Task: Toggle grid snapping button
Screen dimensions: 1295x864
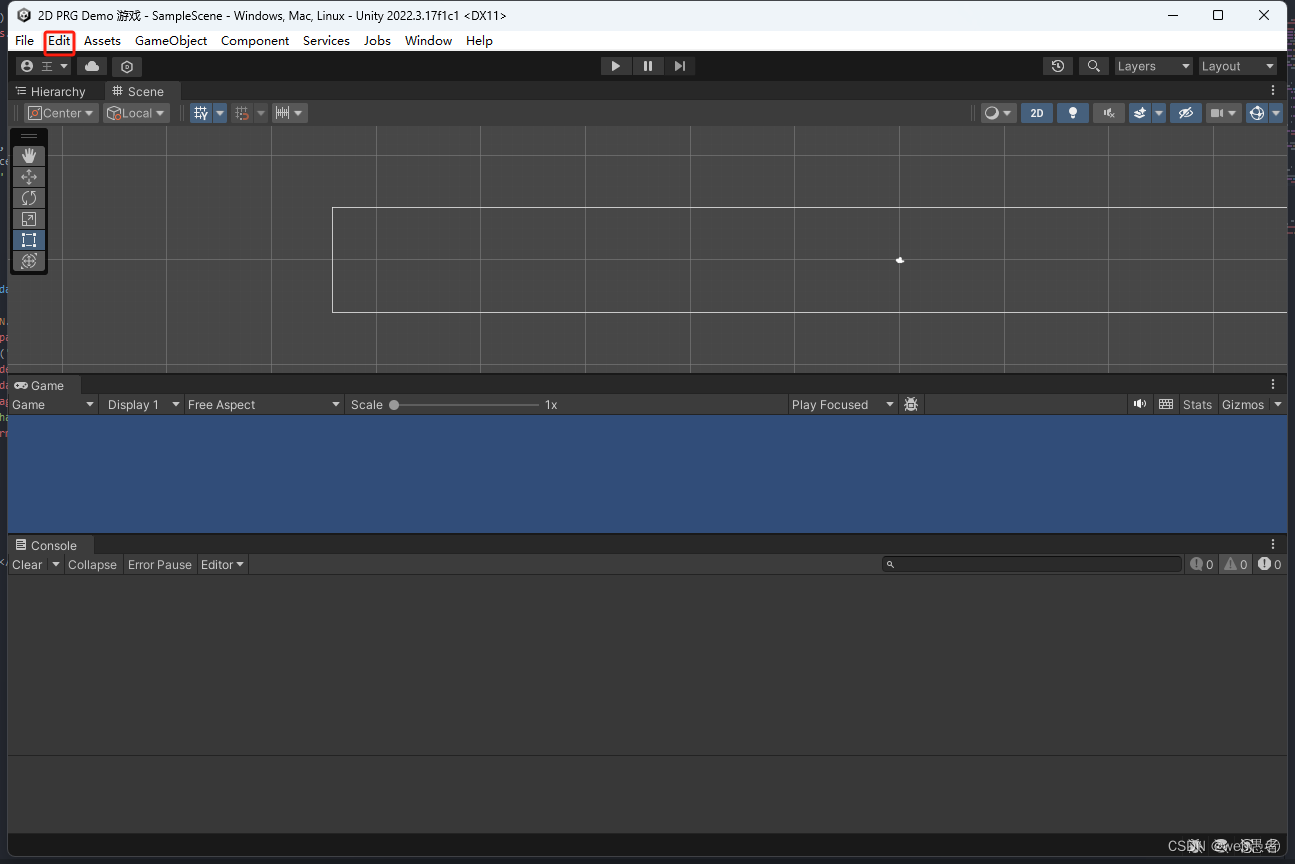Action: 242,113
